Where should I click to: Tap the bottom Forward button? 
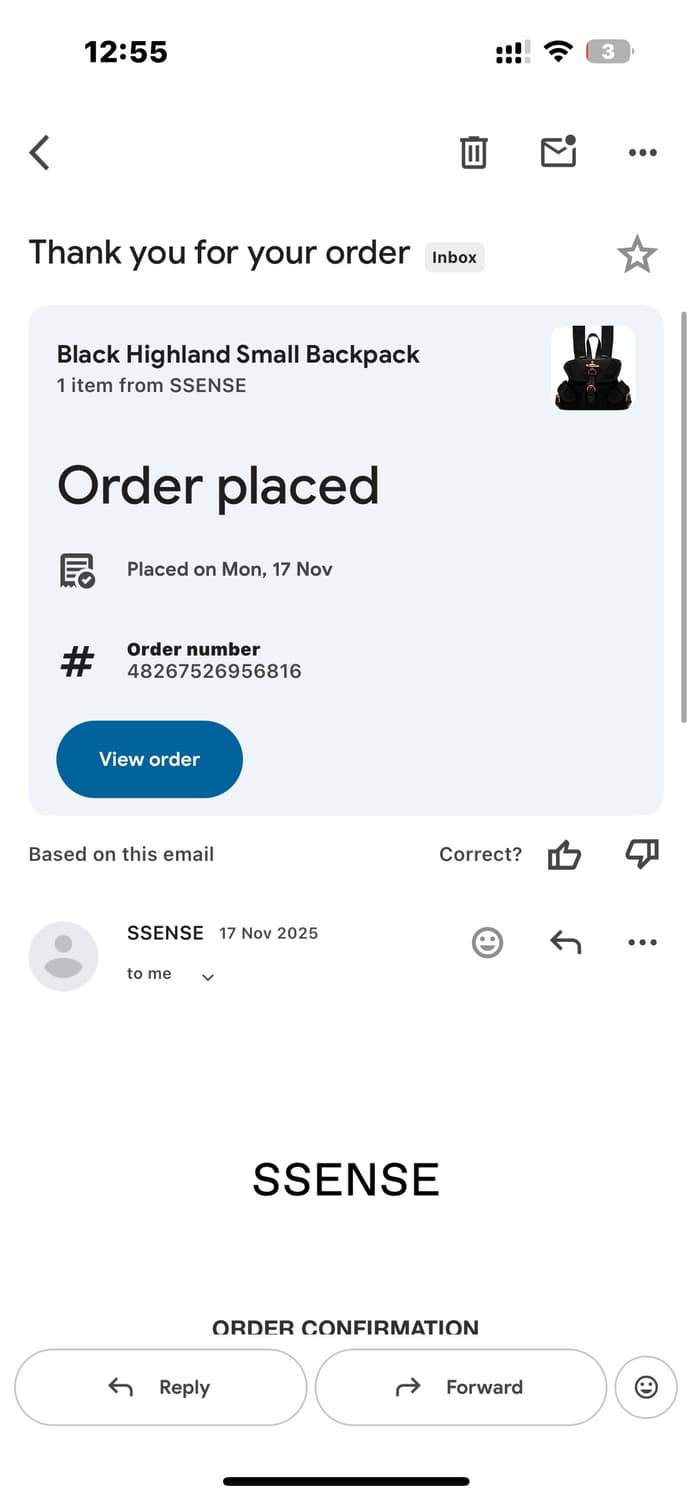pyautogui.click(x=460, y=1387)
